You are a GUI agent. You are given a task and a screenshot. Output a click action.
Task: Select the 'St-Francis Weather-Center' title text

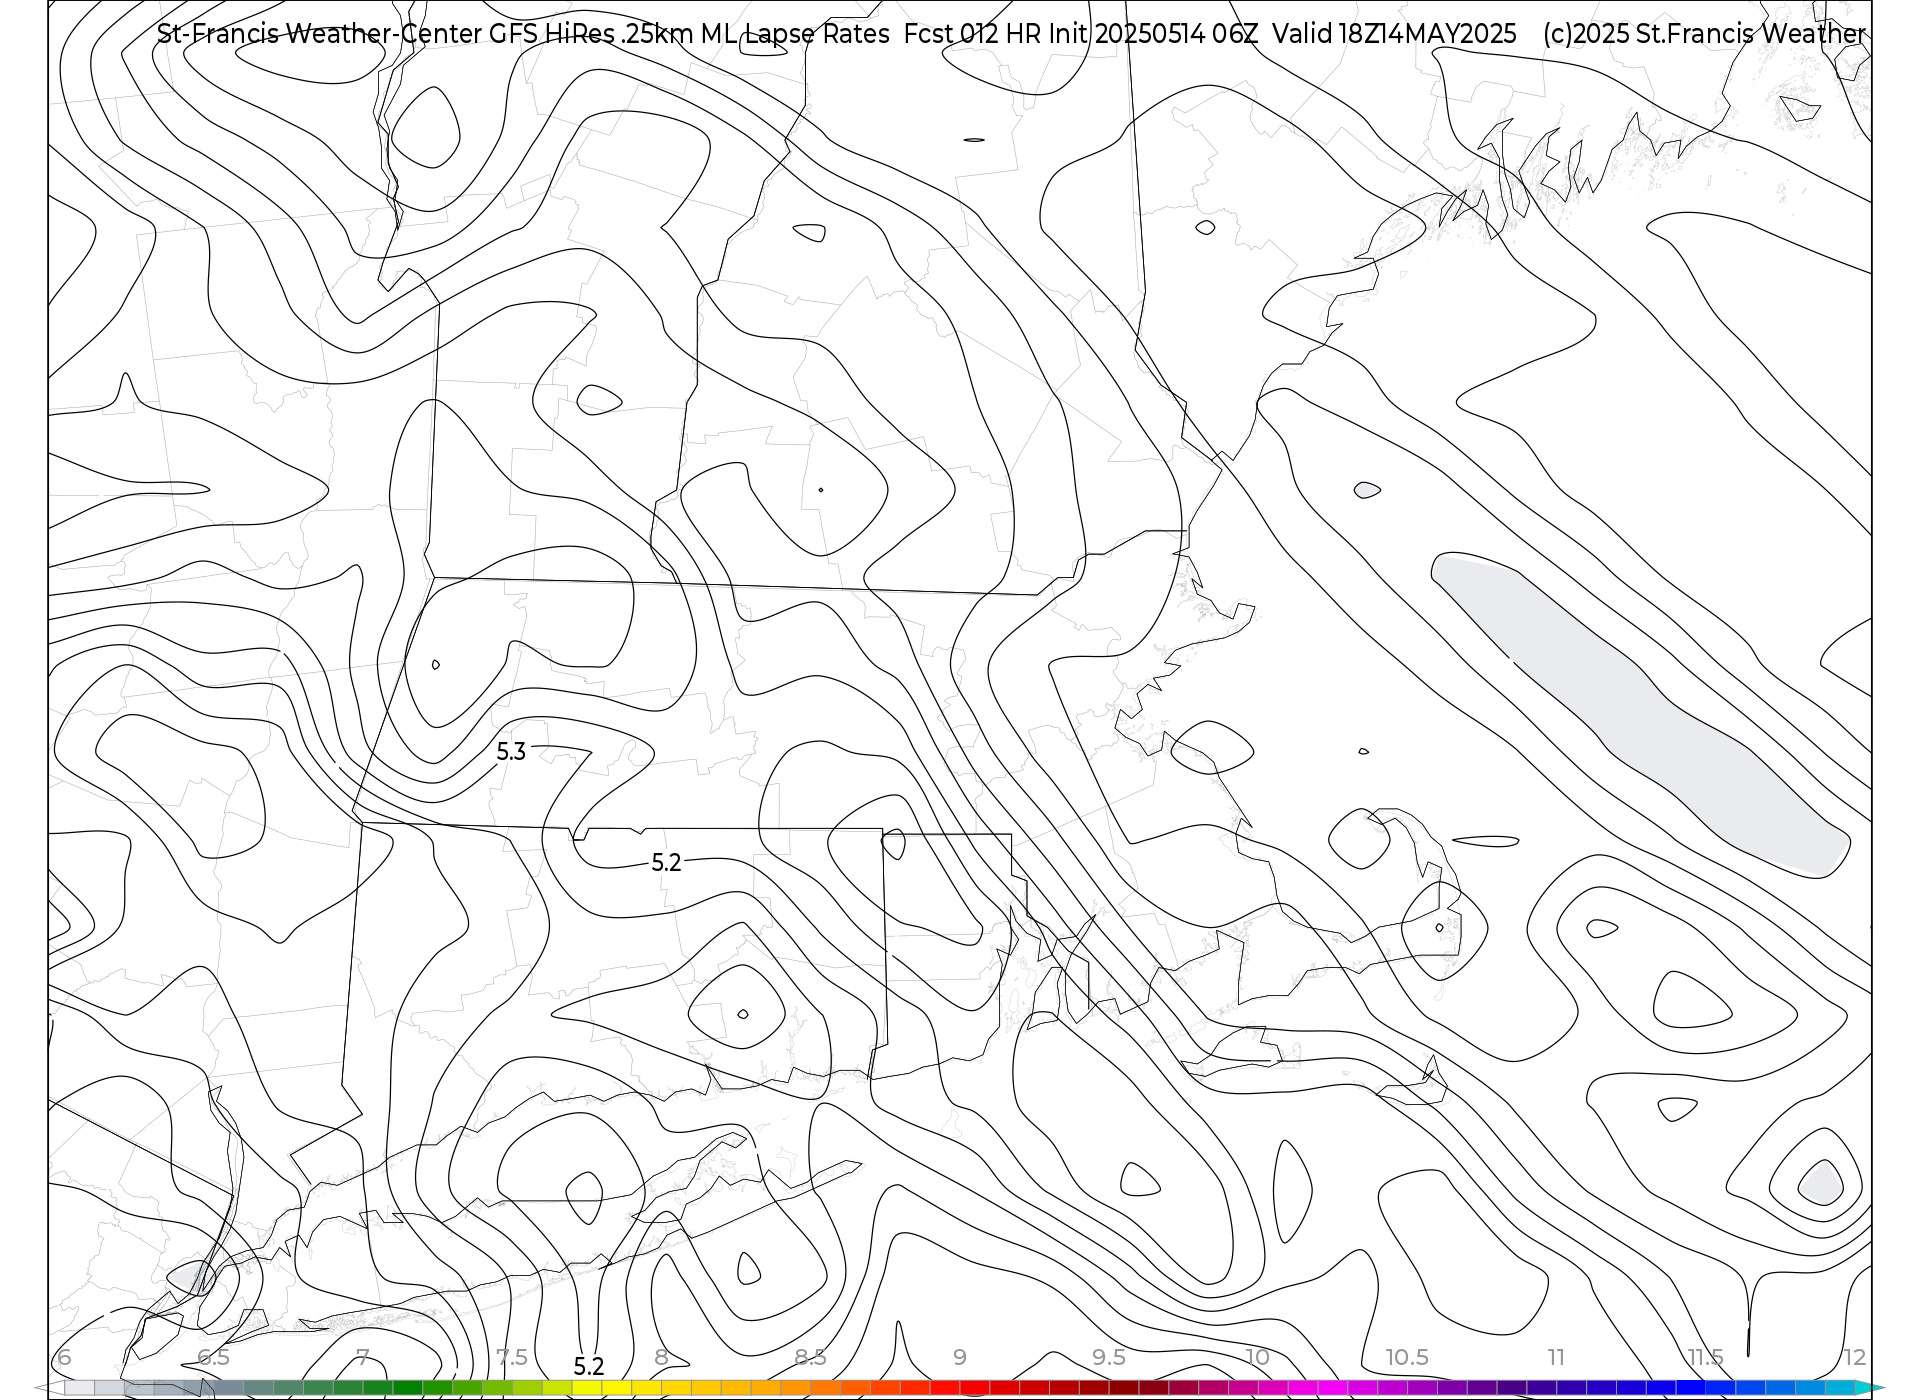coord(319,34)
